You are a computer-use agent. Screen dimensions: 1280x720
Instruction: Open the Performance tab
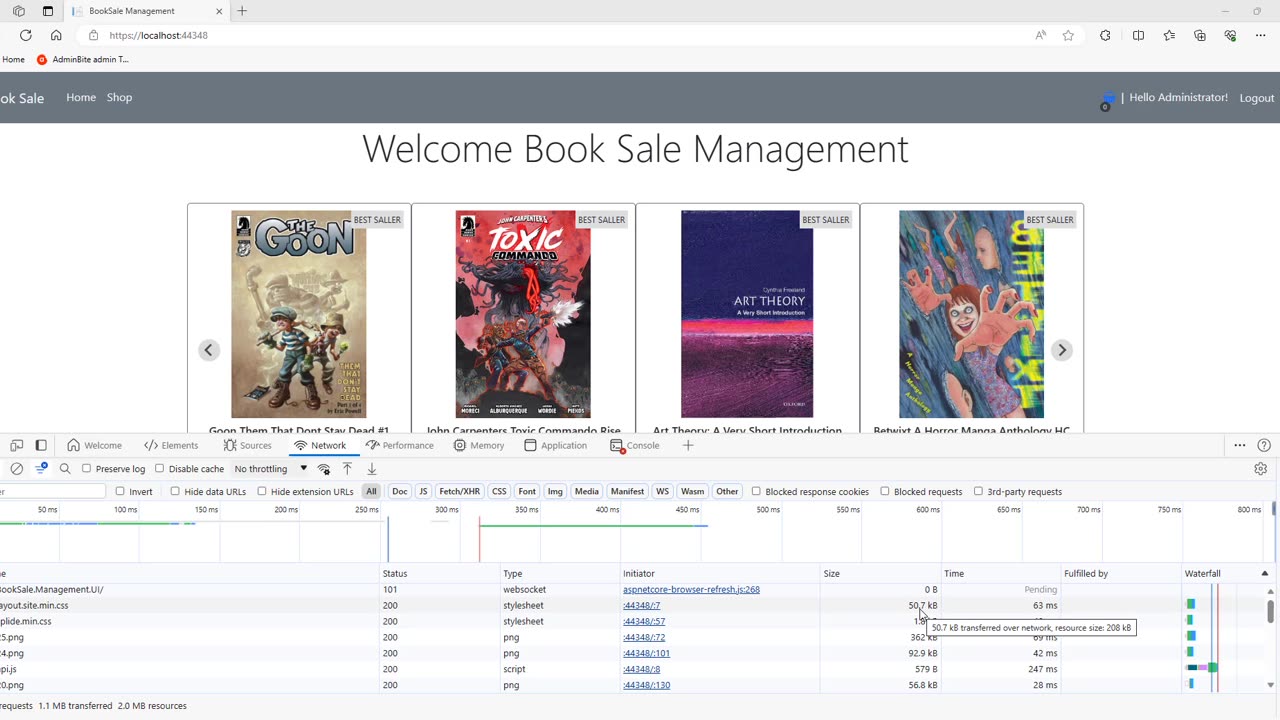click(399, 445)
